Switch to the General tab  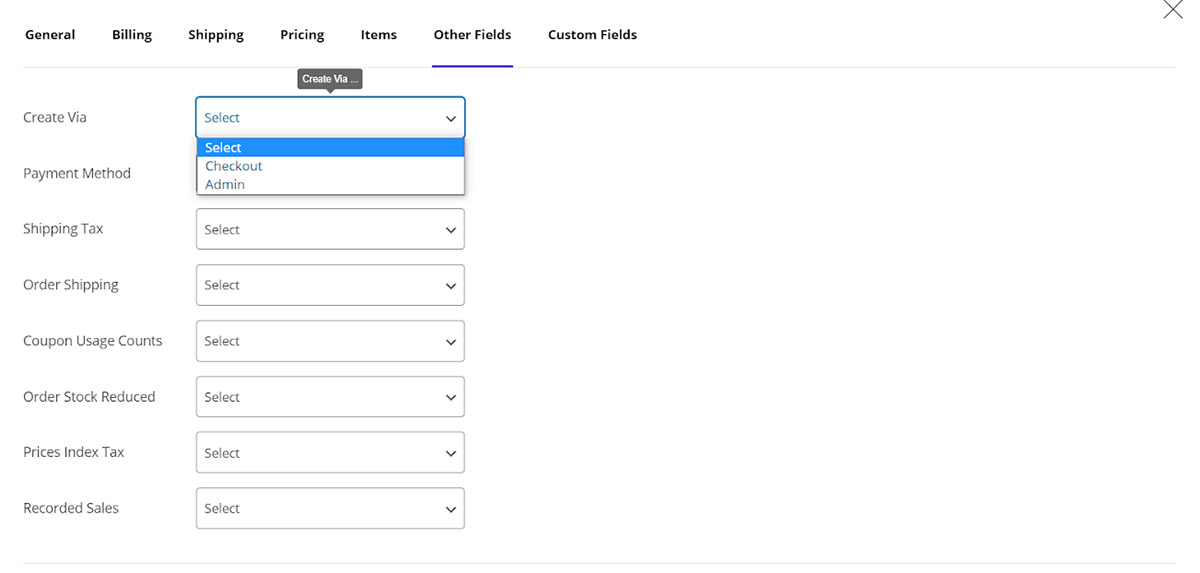point(50,35)
